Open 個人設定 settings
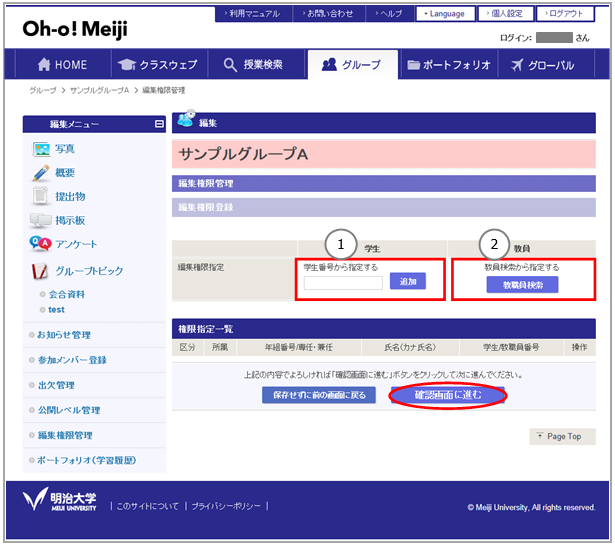 506,14
